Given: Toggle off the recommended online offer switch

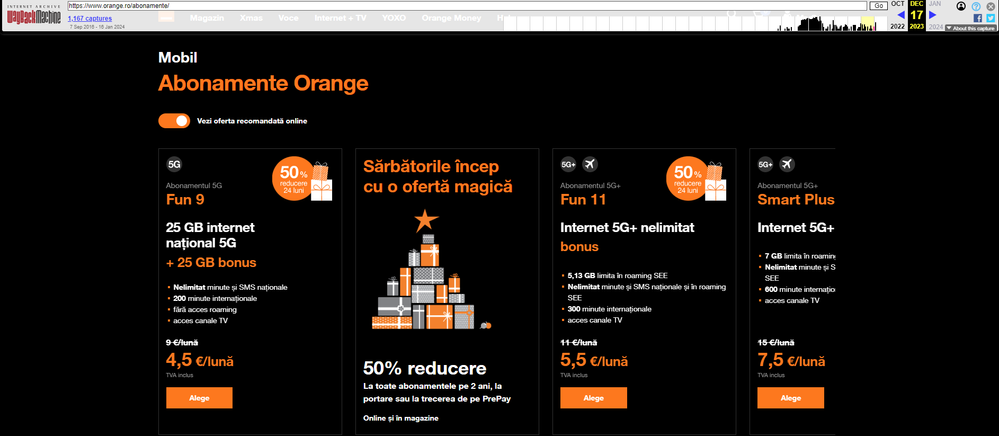Looking at the screenshot, I should point(174,121).
